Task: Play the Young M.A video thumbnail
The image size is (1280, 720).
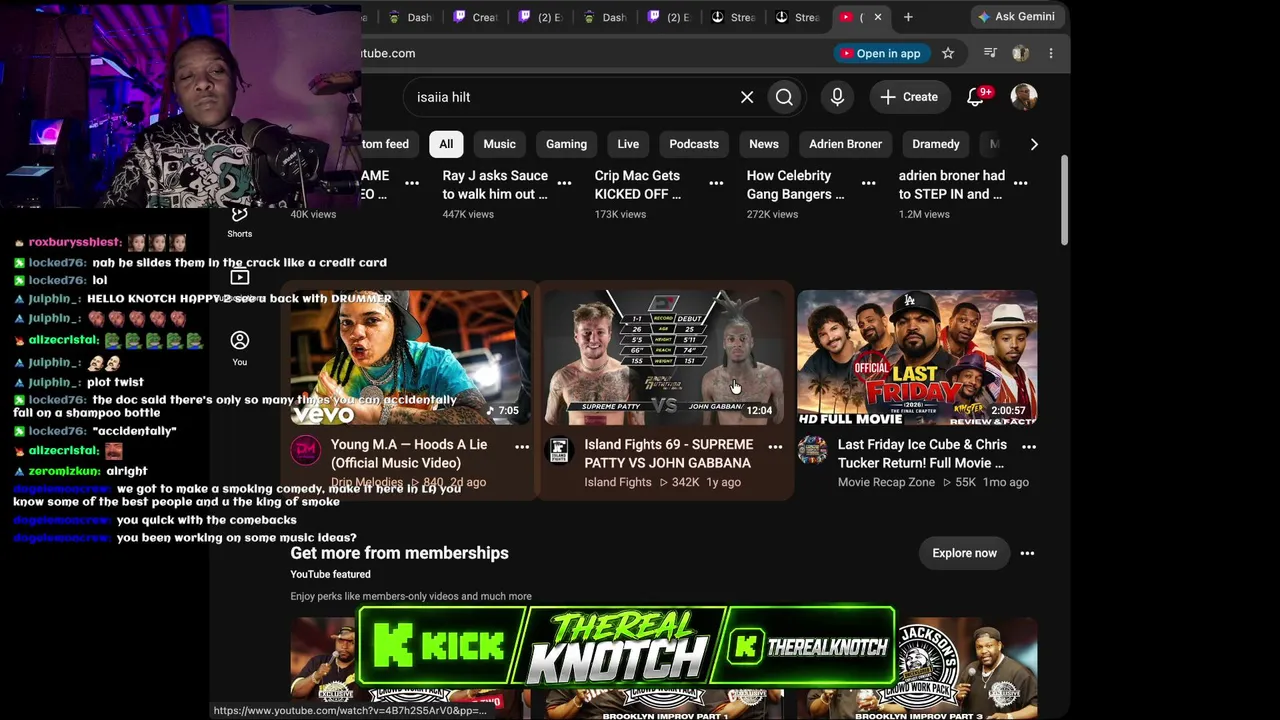Action: [x=410, y=358]
